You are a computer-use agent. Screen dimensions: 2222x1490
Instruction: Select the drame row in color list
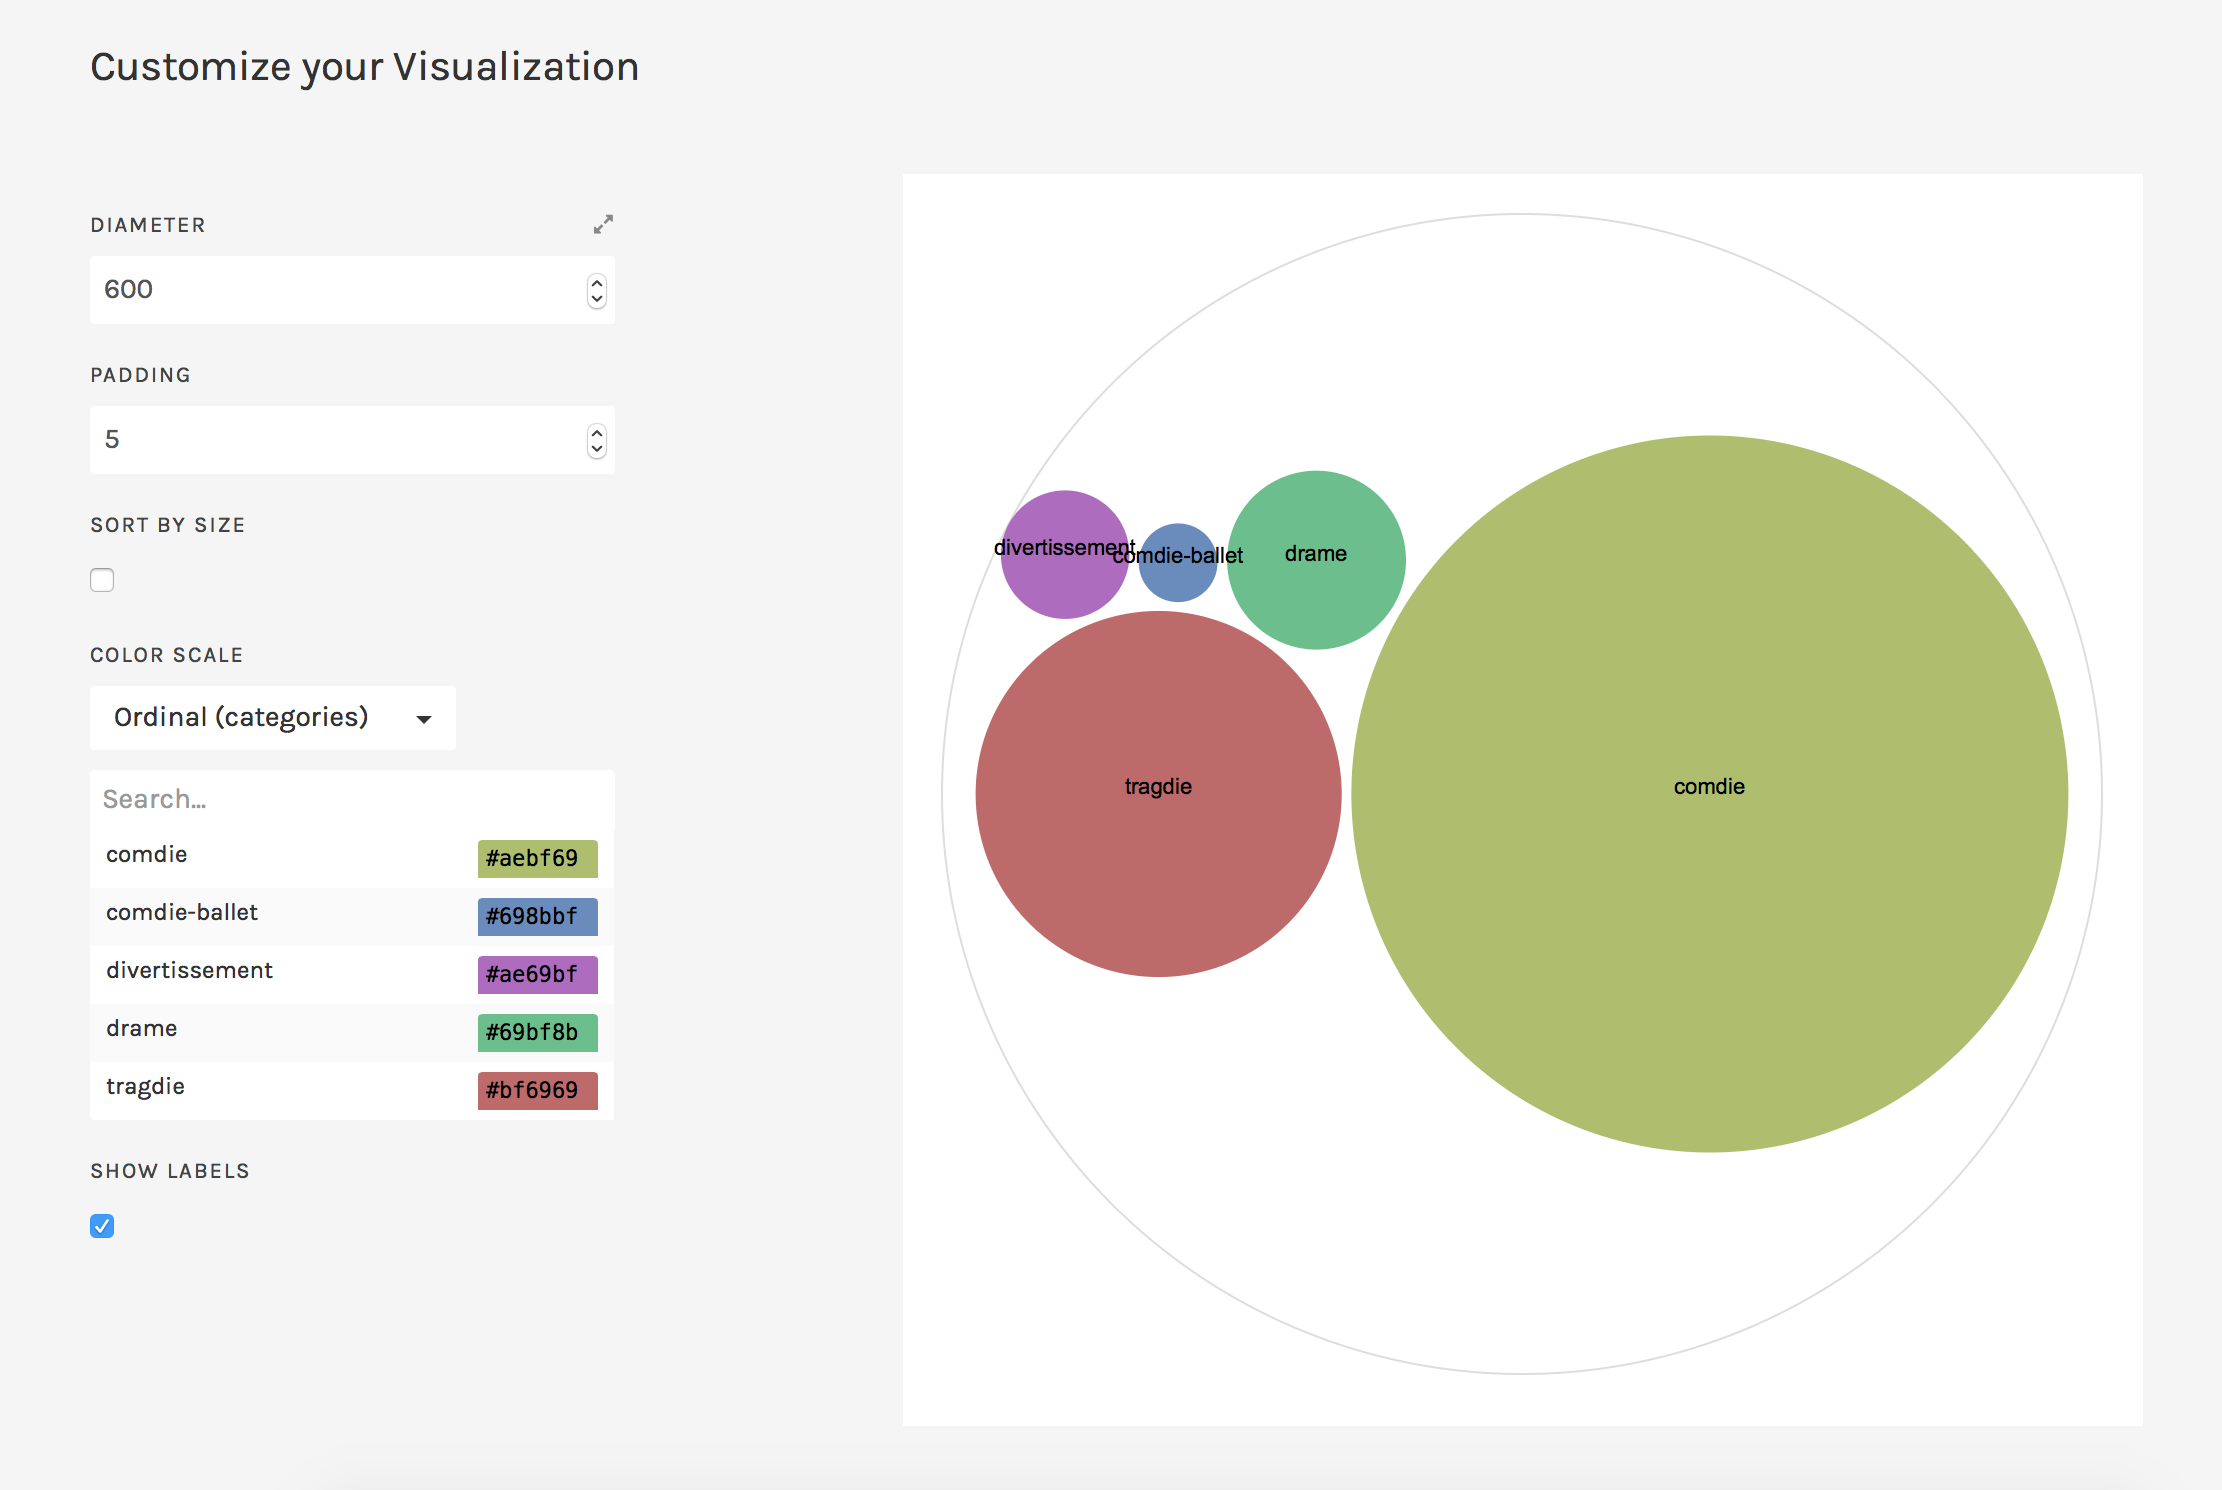point(352,1032)
